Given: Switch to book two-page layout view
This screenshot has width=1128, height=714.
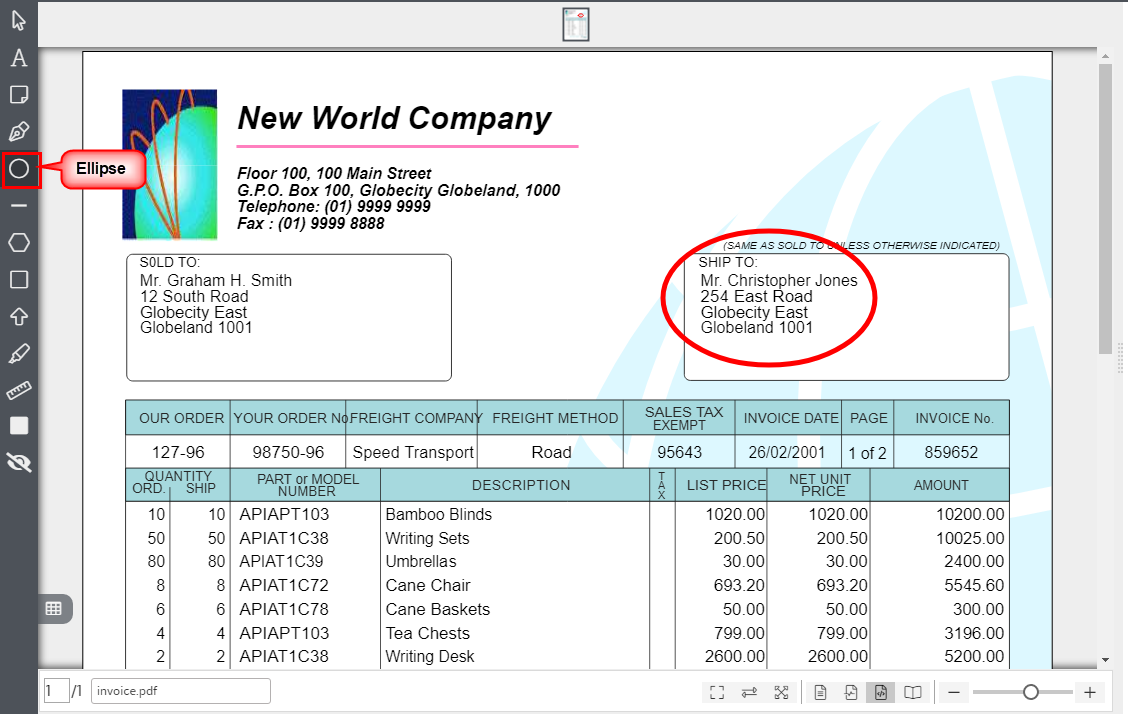Looking at the screenshot, I should 913,692.
